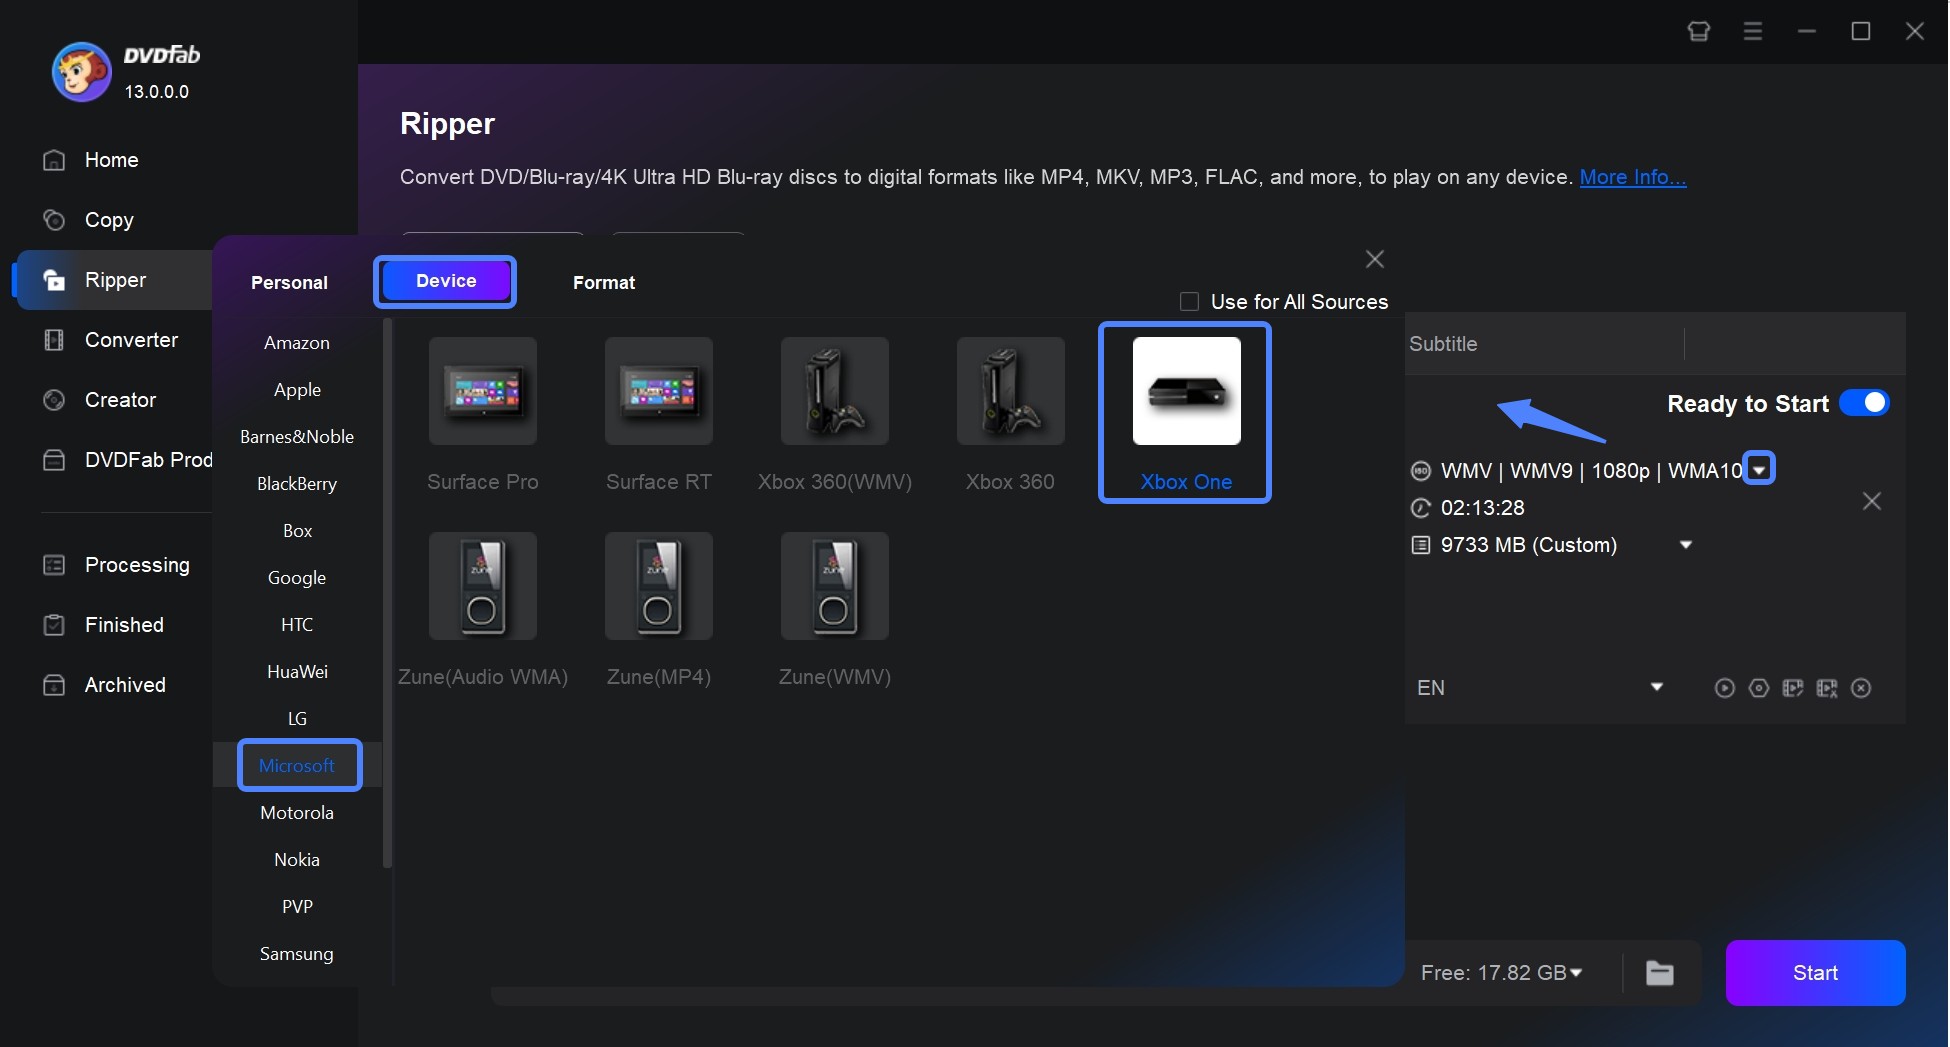Open the Creator module

point(120,400)
